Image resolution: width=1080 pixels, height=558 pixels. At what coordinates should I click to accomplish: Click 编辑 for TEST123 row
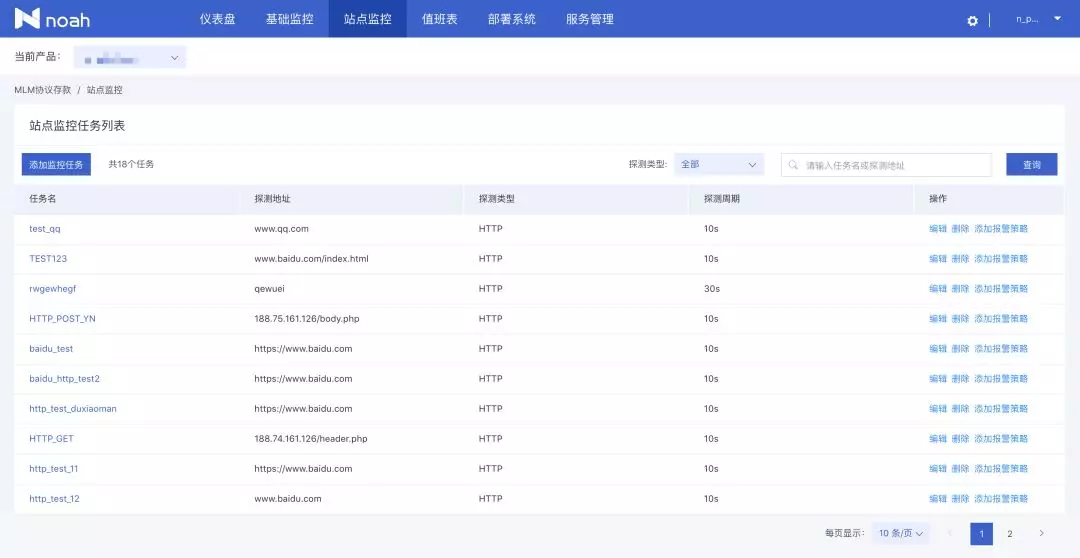click(938, 258)
